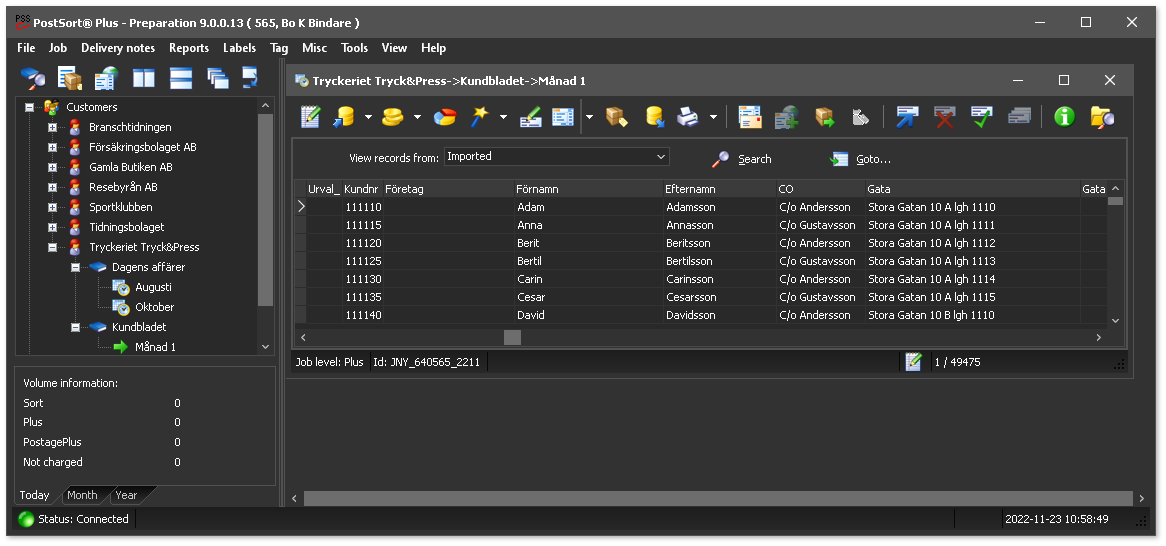Select the Oktober job in tree
The image size is (1166, 546).
(155, 306)
